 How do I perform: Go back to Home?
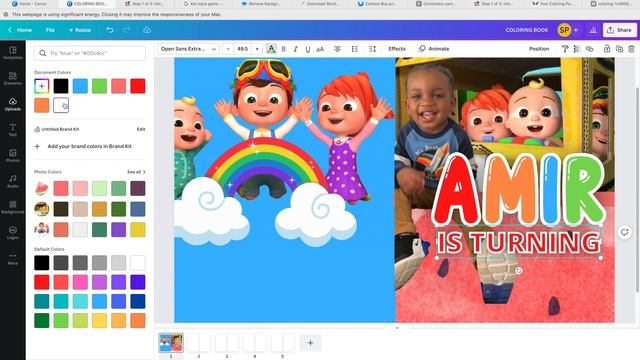tap(20, 30)
